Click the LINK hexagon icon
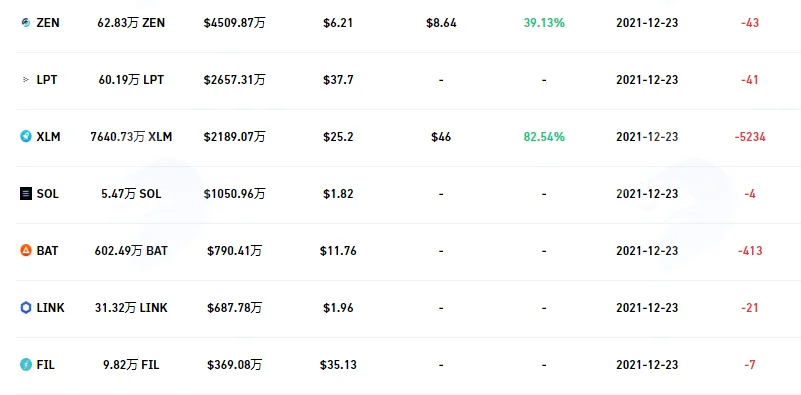 pos(26,308)
